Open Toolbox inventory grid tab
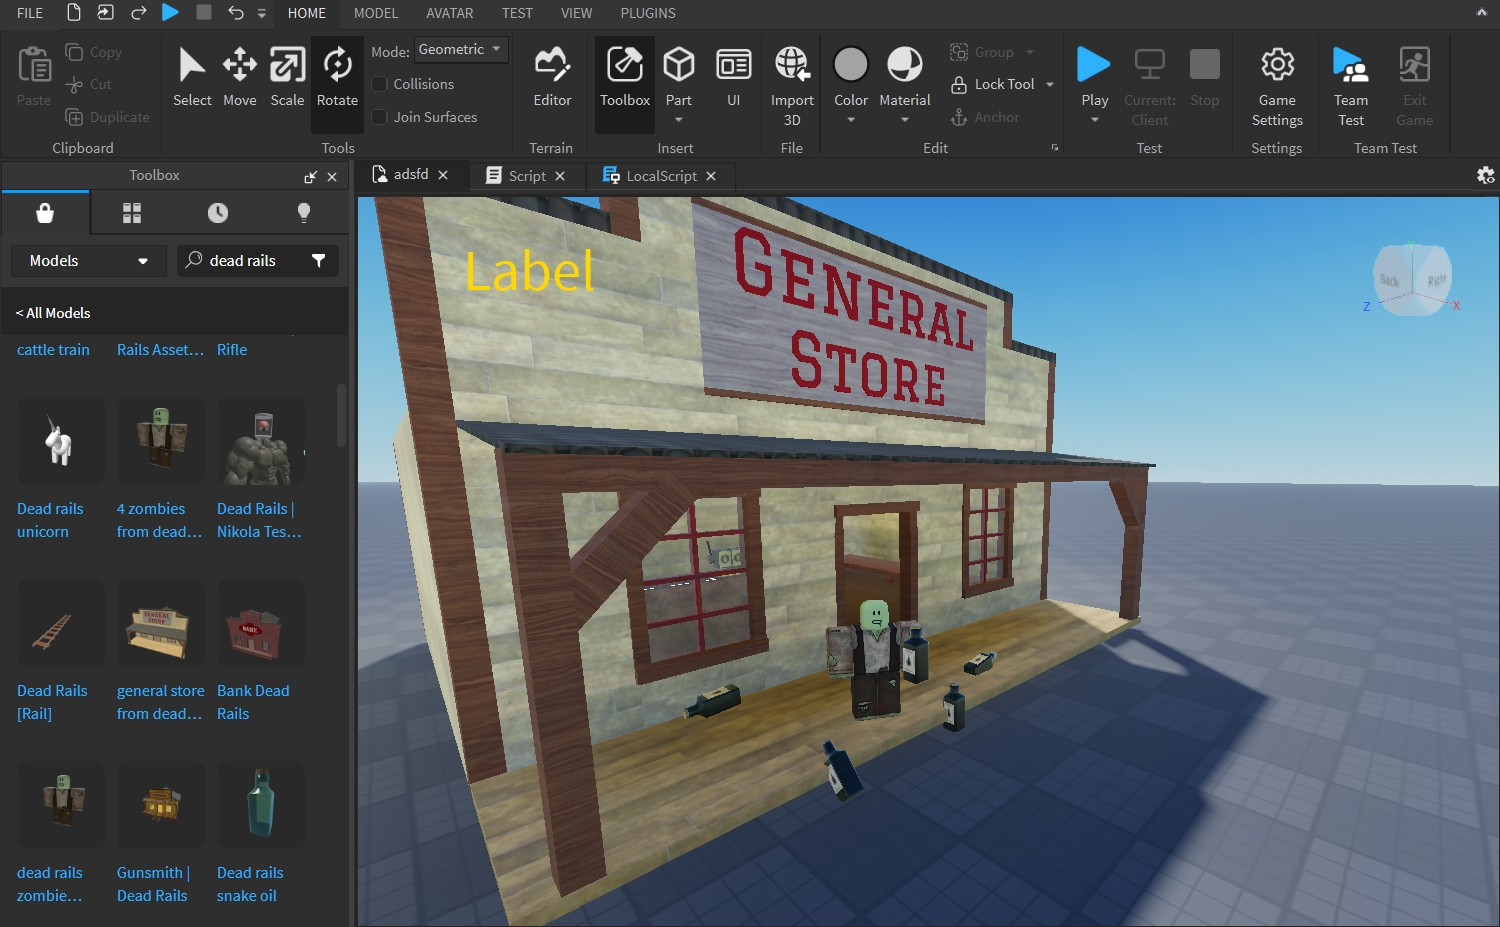The image size is (1500, 927). (x=132, y=213)
